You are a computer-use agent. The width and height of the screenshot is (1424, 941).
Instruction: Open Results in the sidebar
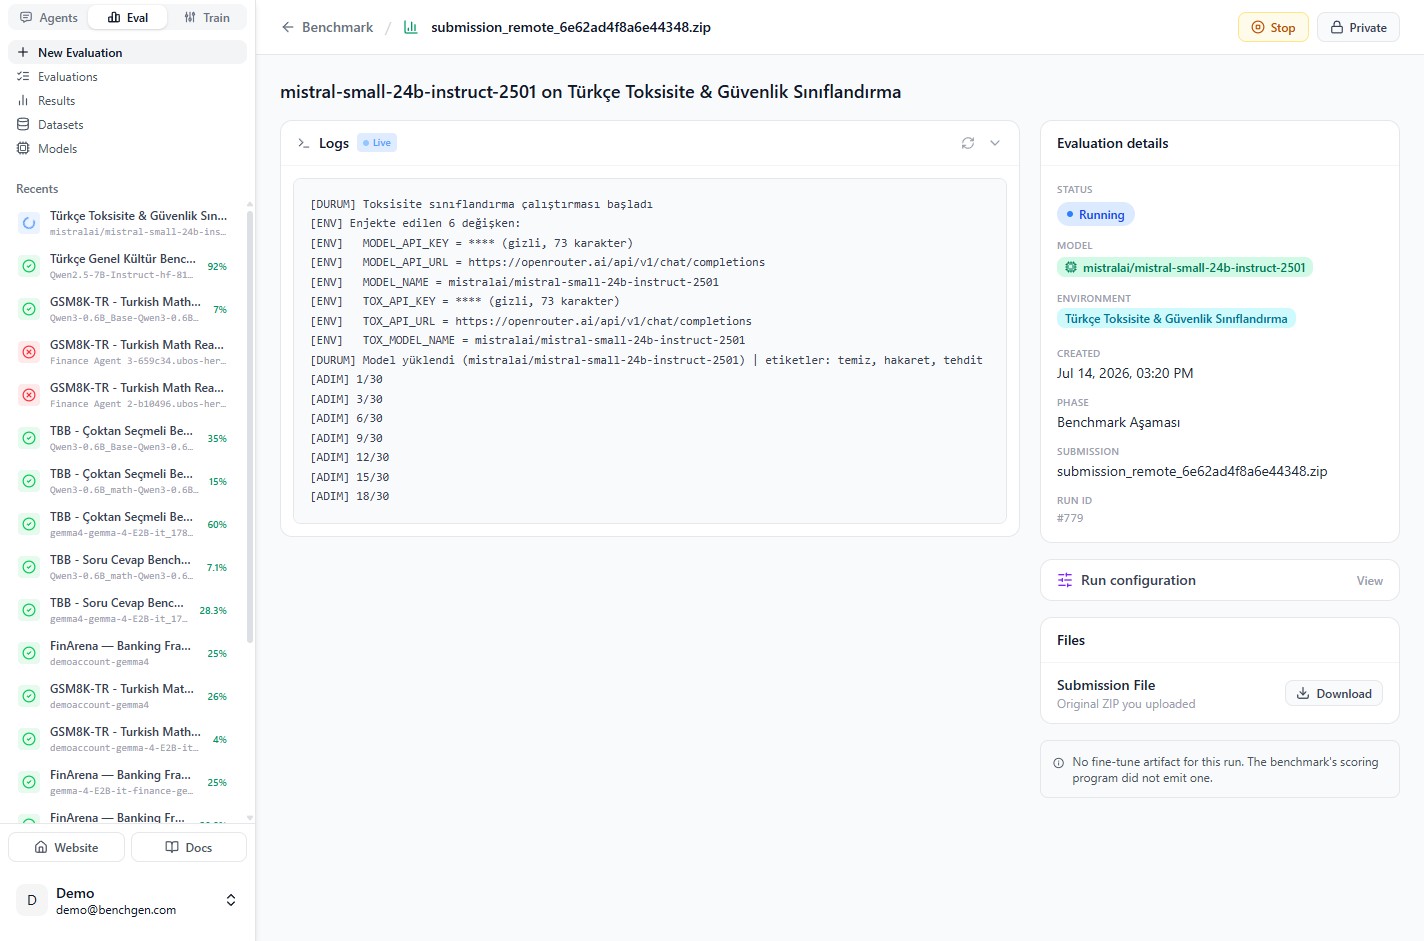click(x=127, y=100)
